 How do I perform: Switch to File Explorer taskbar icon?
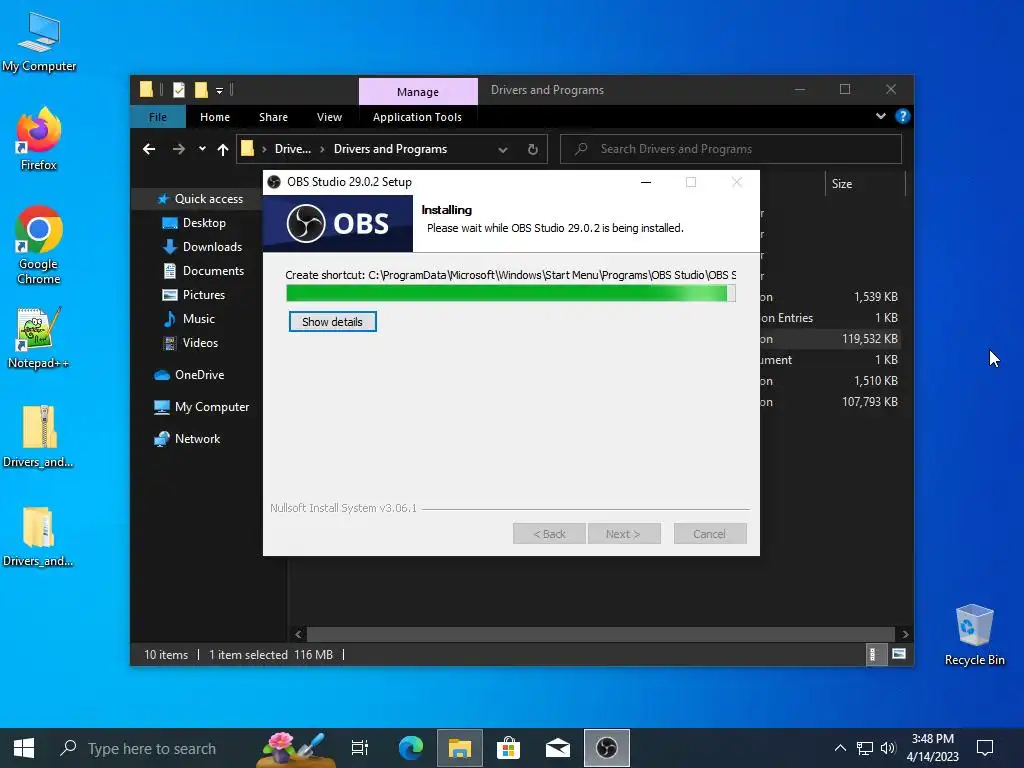coord(460,748)
